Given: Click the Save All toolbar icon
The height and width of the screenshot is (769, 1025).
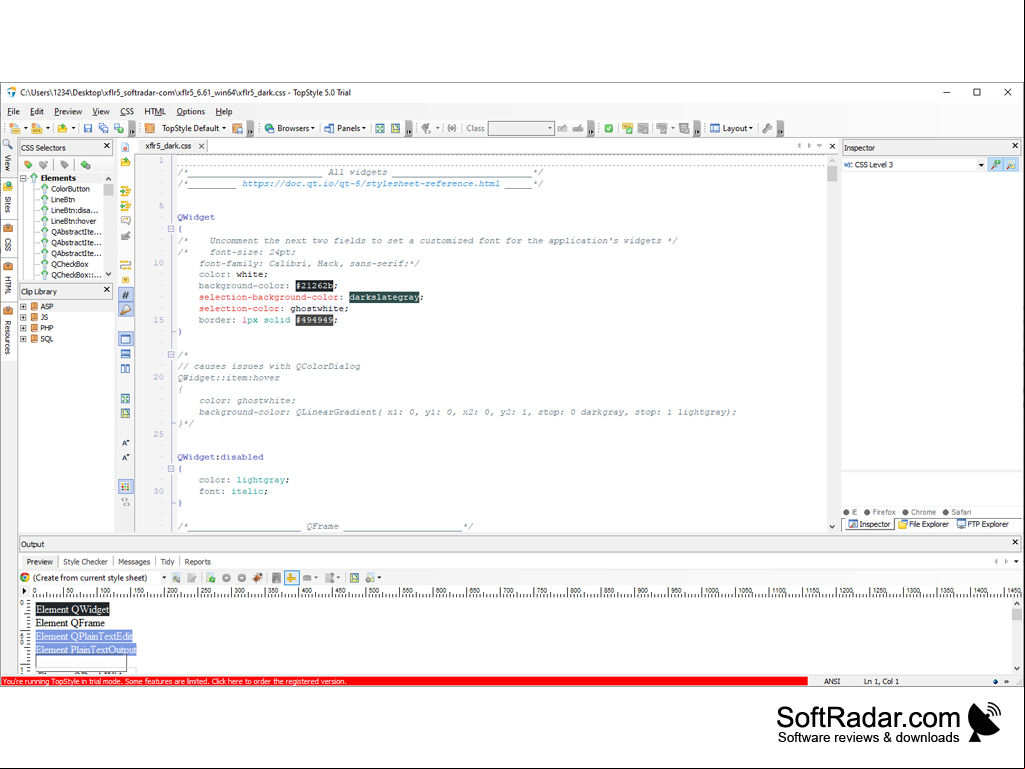Looking at the screenshot, I should tap(103, 128).
